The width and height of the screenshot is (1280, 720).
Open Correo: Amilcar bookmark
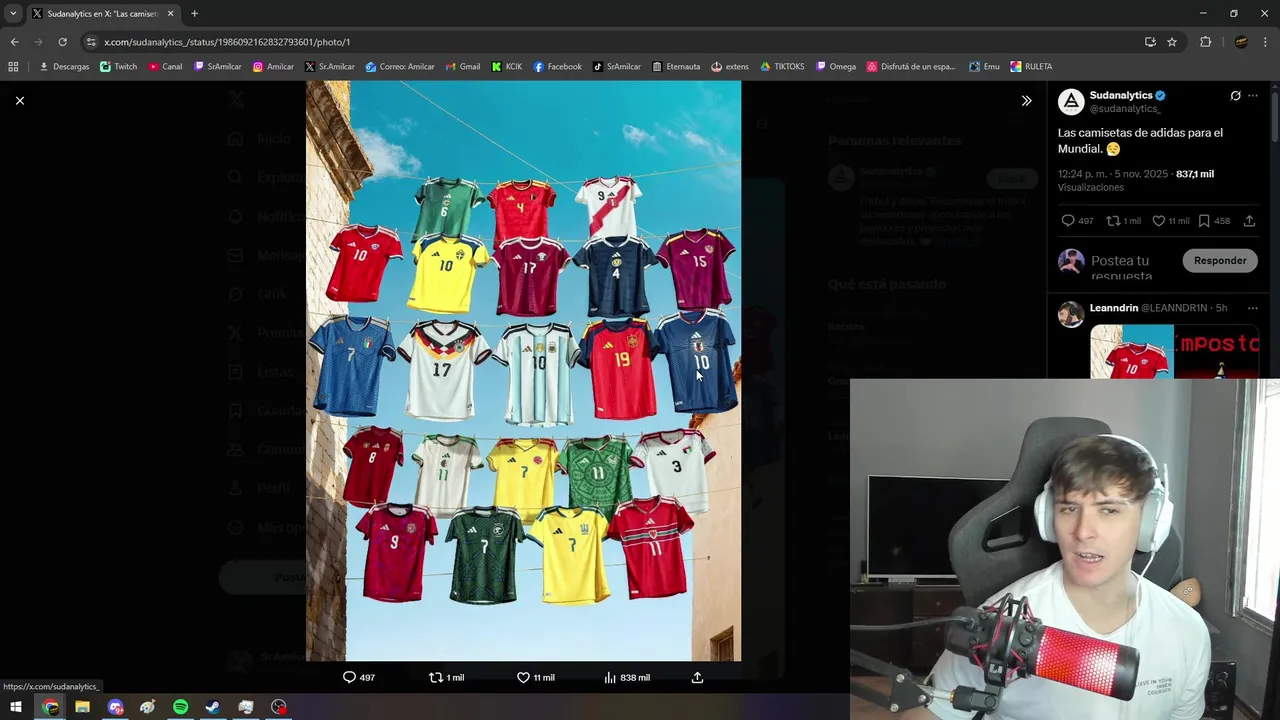[x=400, y=67]
